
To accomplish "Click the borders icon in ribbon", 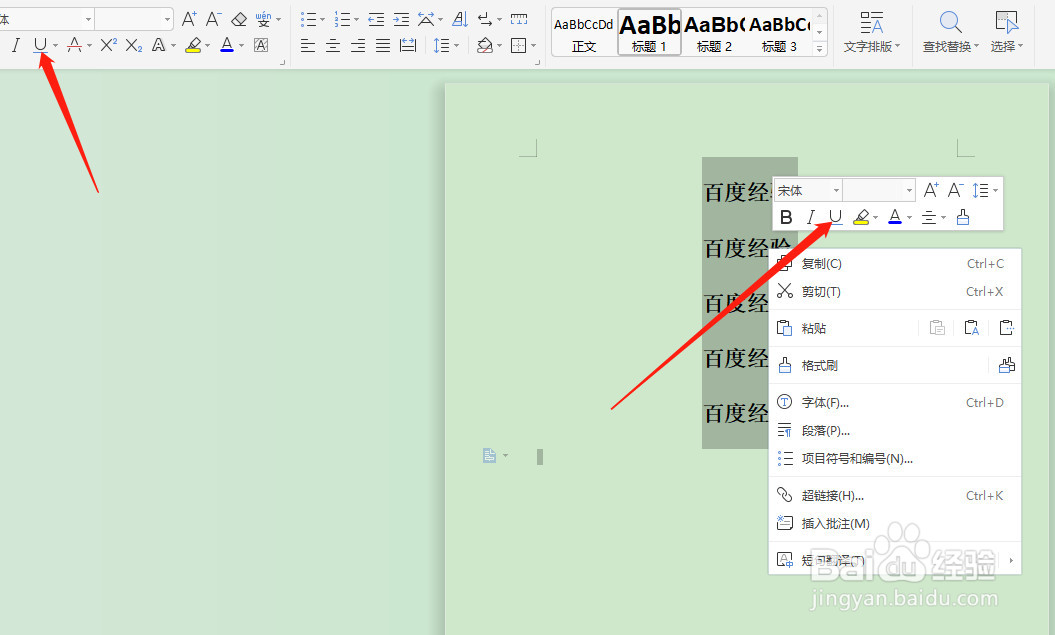I will tap(519, 46).
